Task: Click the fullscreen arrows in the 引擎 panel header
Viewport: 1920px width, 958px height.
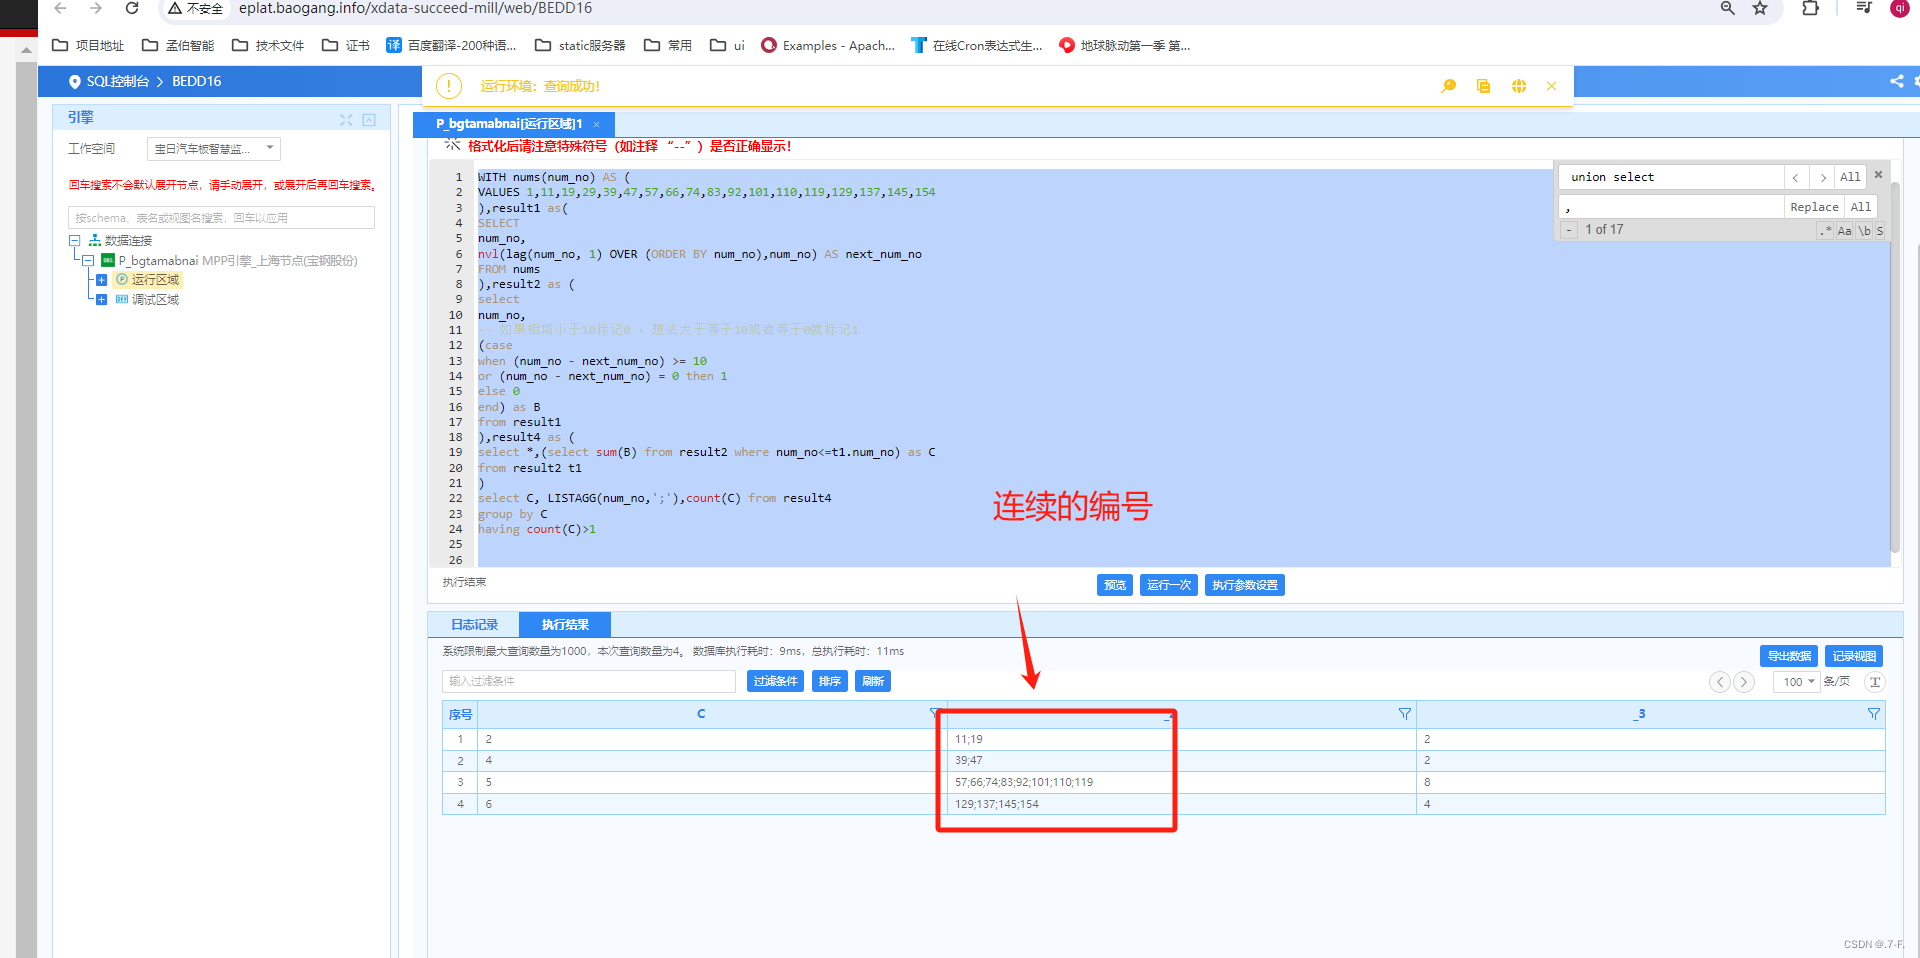Action: click(x=346, y=120)
